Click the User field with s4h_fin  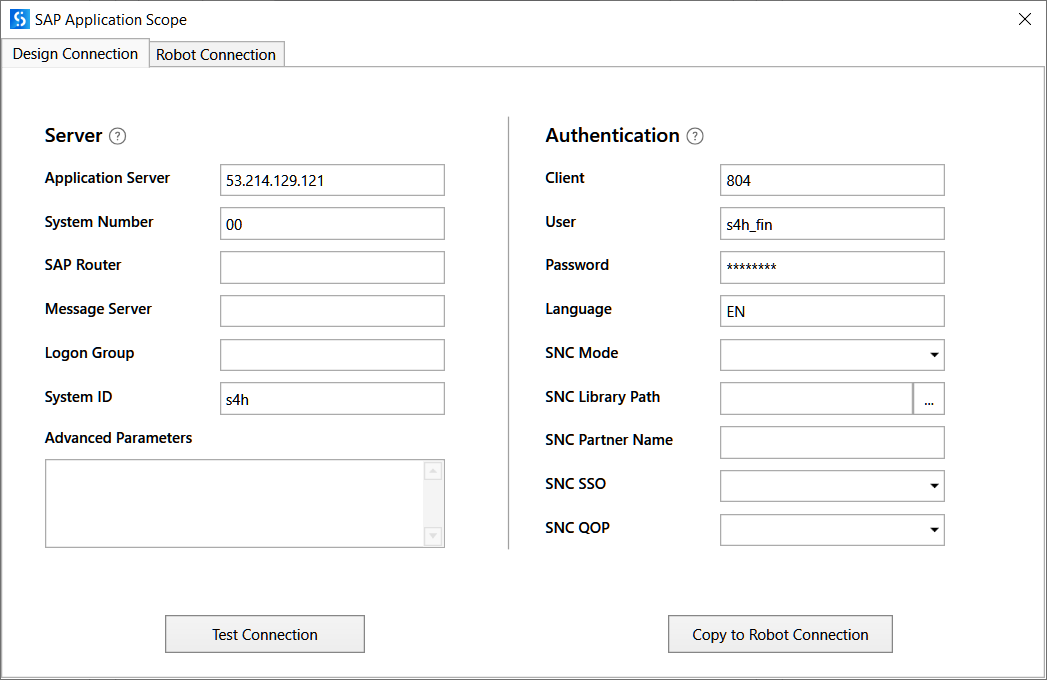tap(832, 224)
